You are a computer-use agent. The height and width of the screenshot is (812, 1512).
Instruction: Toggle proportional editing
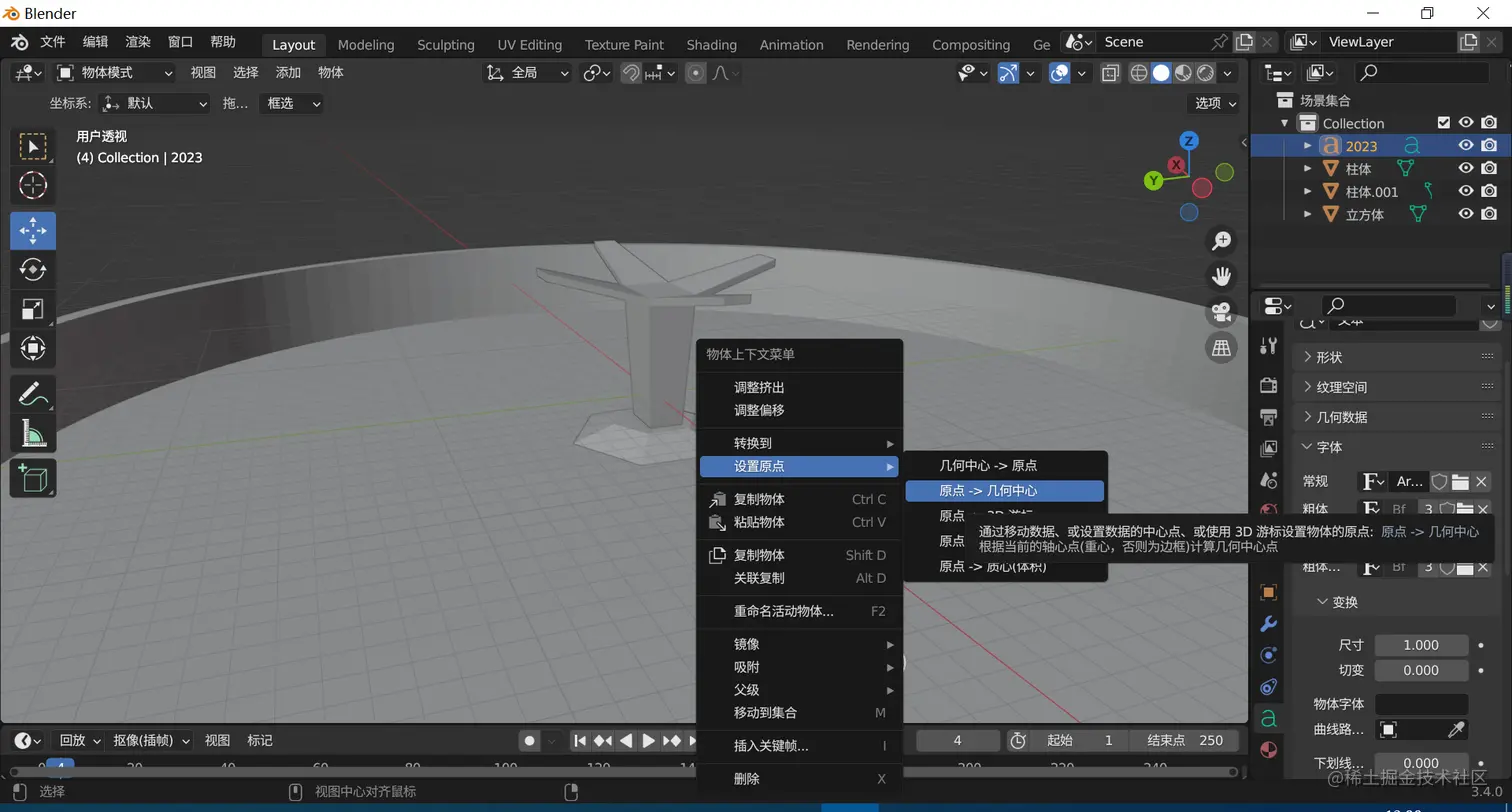point(696,73)
